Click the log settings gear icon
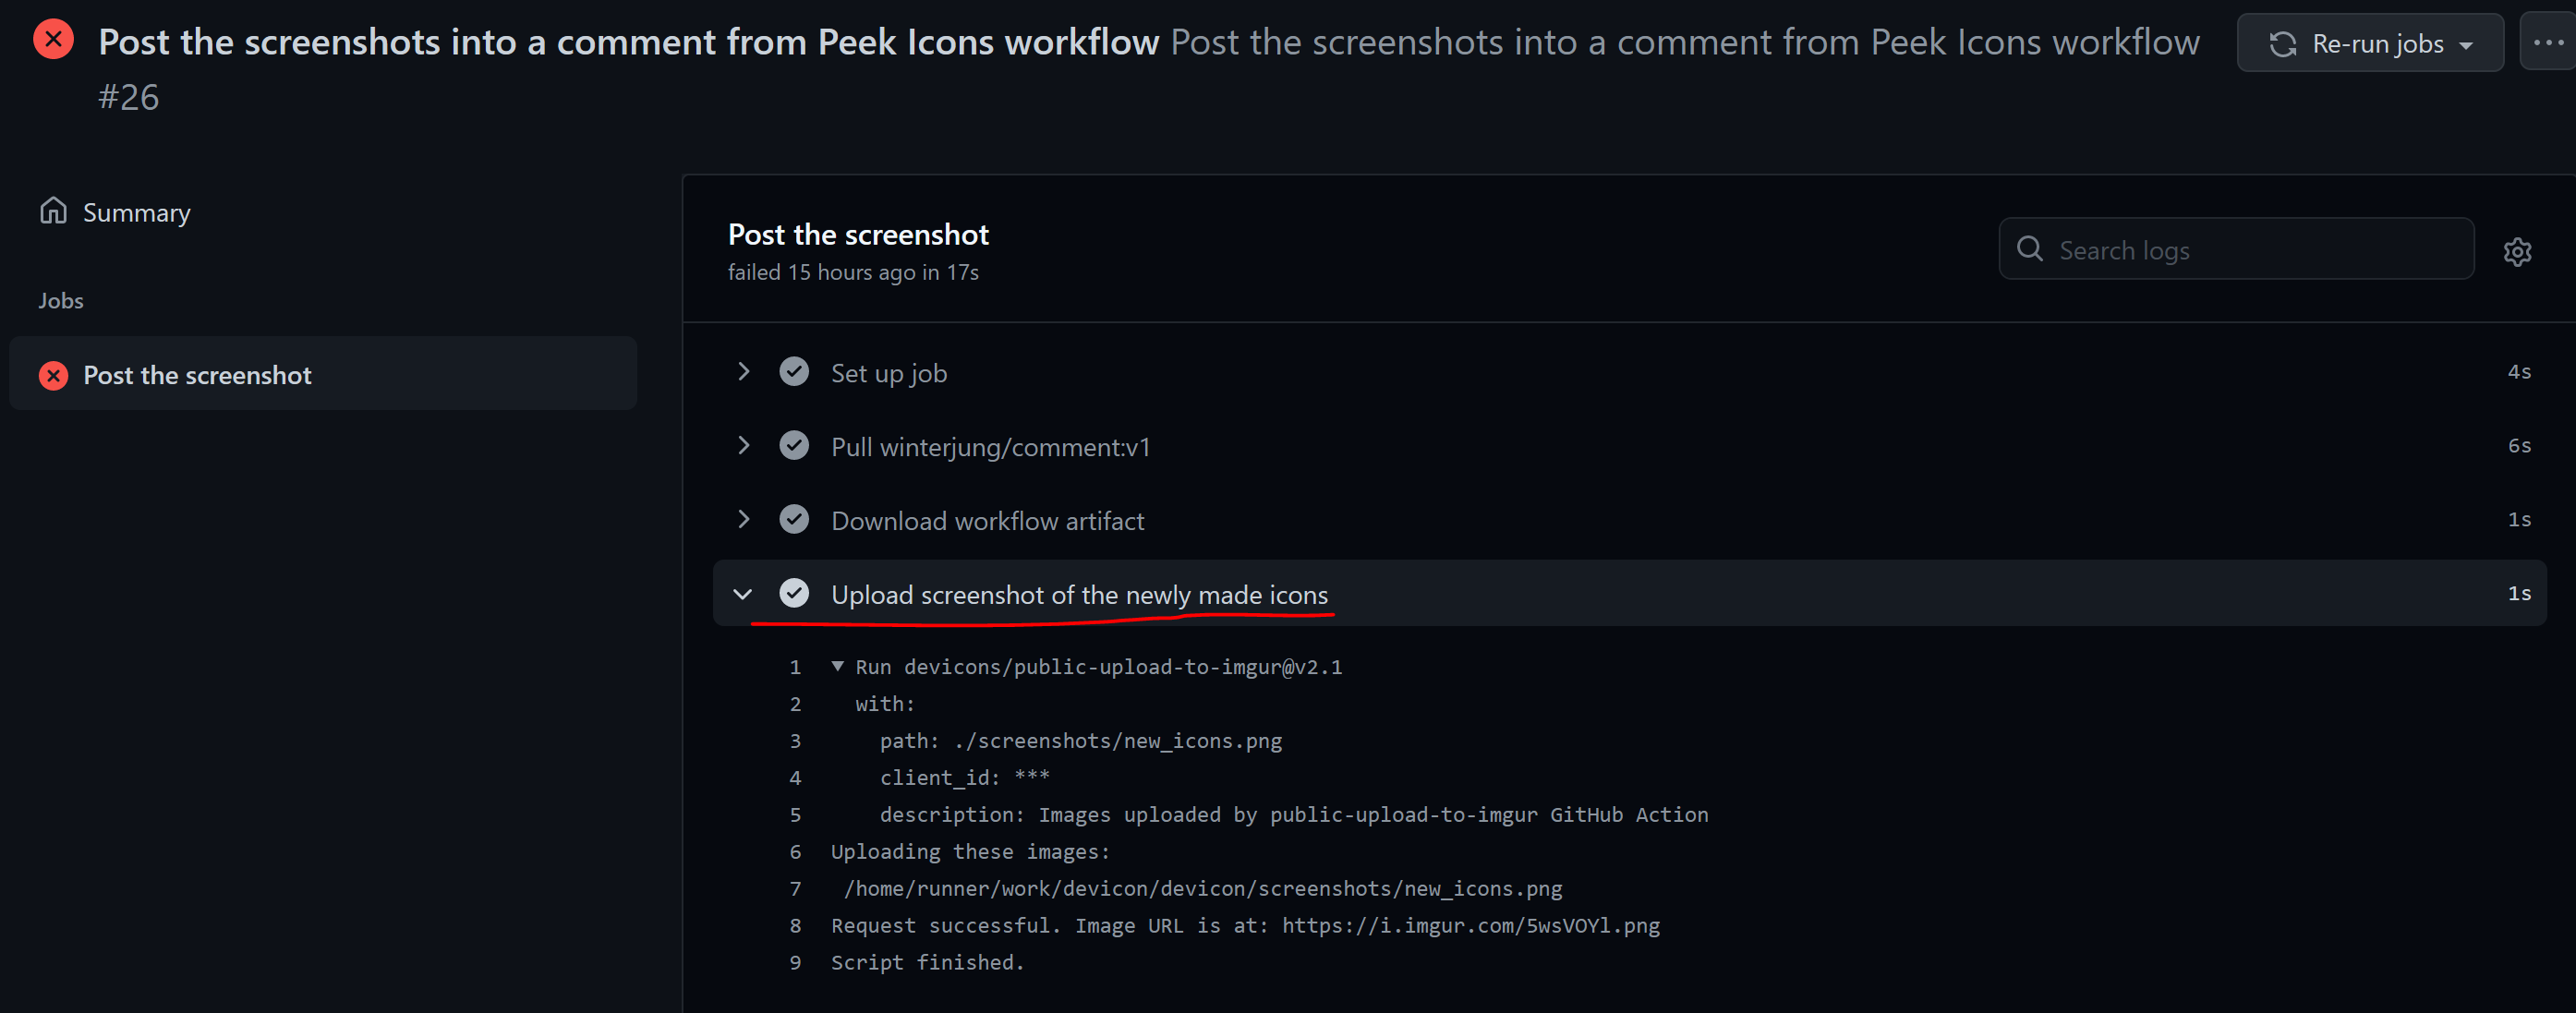This screenshot has height=1013, width=2576. (2516, 251)
